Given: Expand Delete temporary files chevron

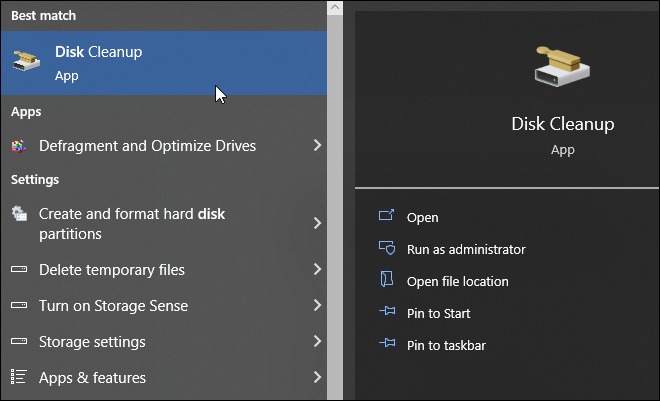Looking at the screenshot, I should (317, 269).
